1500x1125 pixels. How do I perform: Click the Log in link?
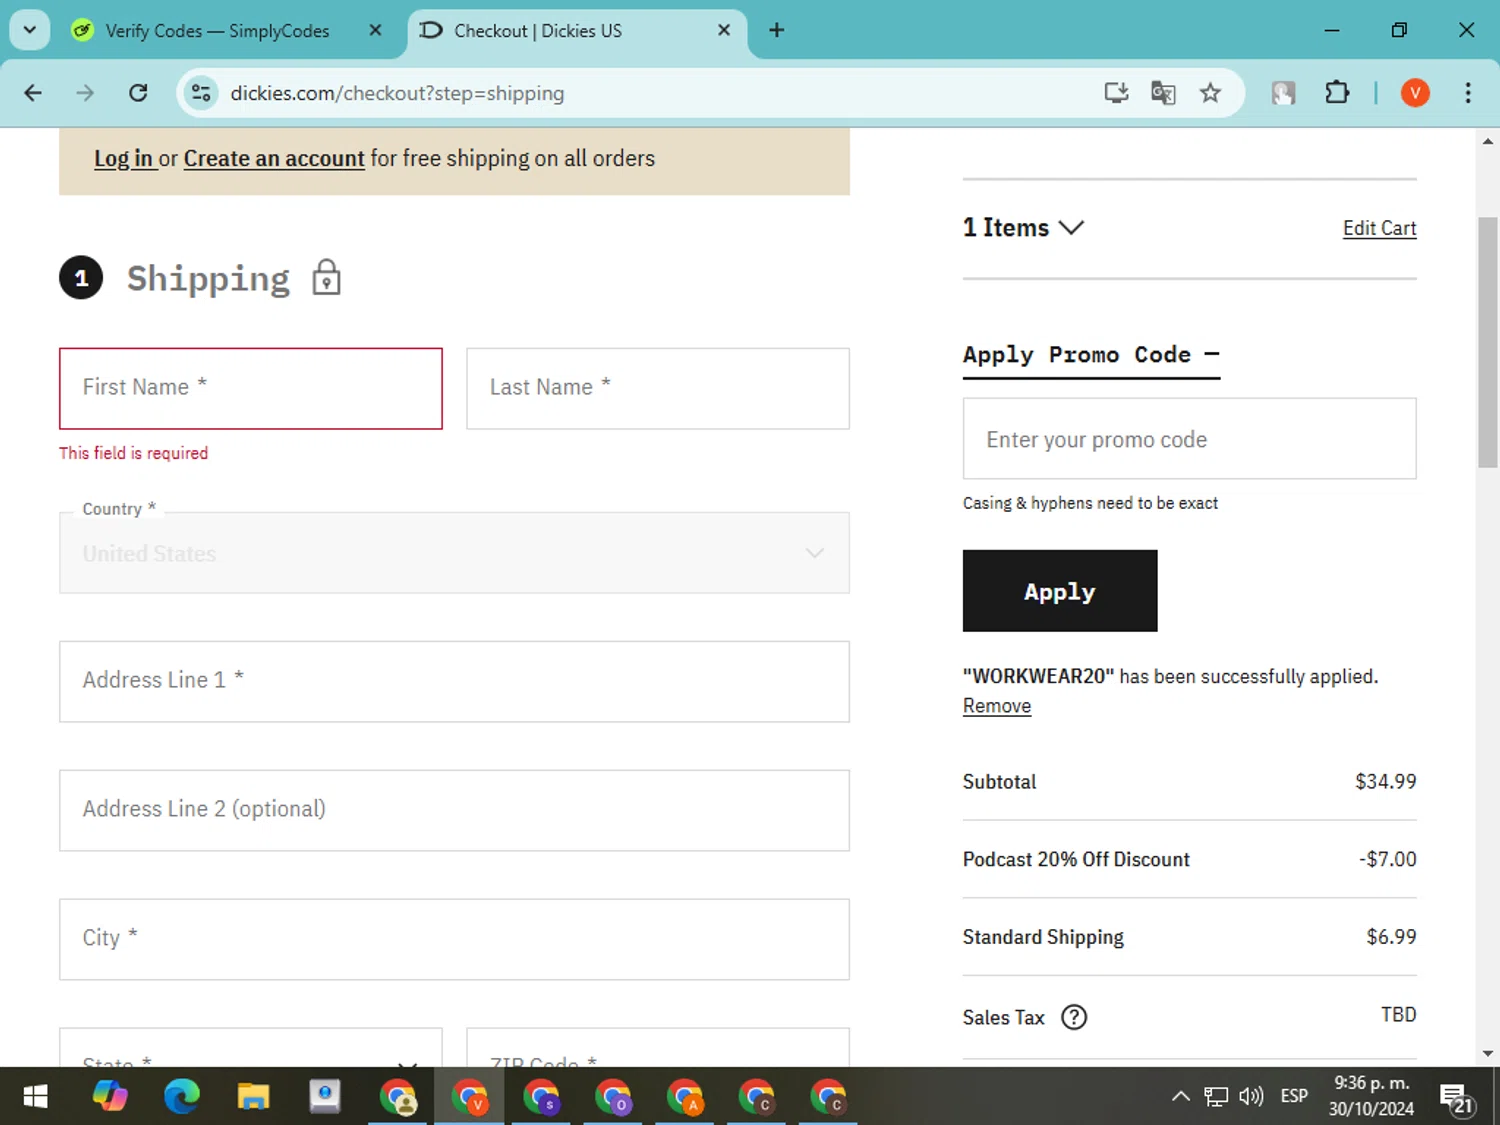[x=123, y=159]
